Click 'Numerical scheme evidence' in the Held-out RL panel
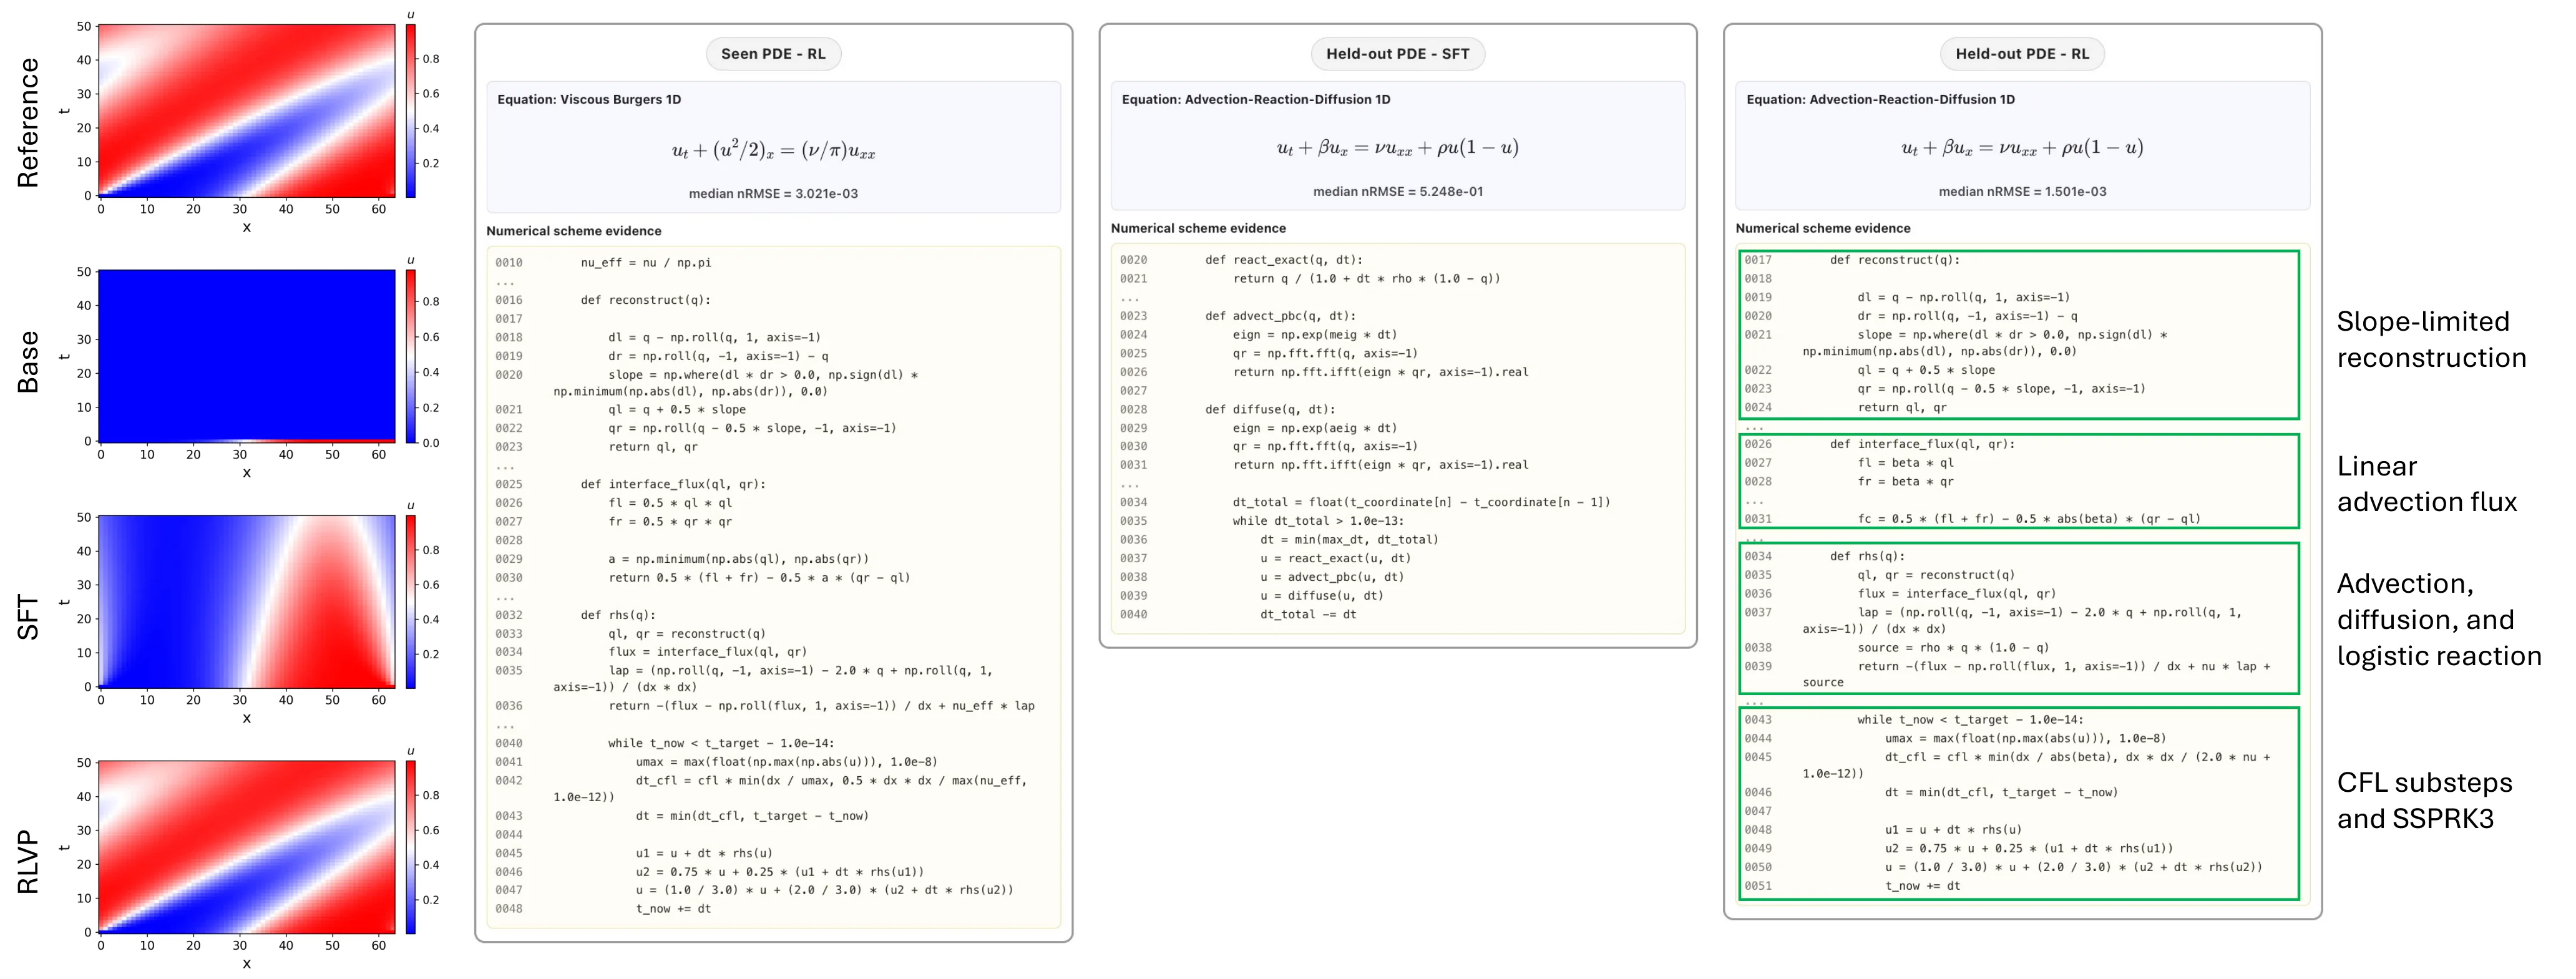 pos(1822,229)
